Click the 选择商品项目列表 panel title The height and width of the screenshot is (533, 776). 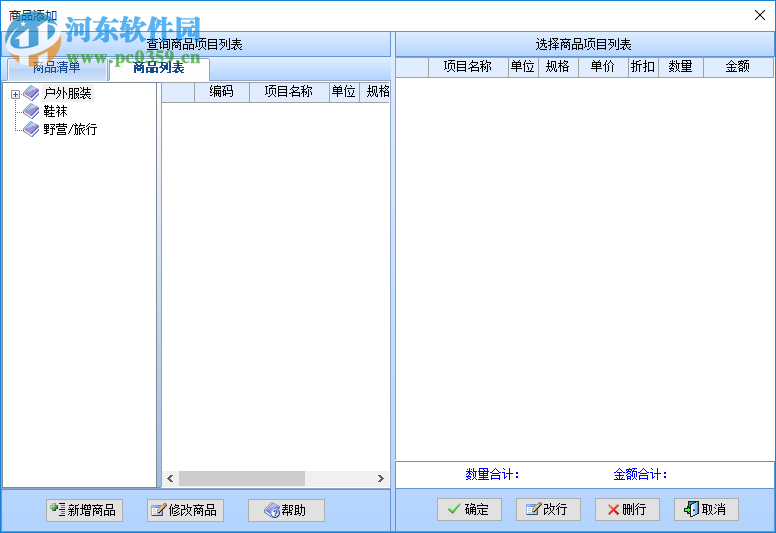[583, 45]
